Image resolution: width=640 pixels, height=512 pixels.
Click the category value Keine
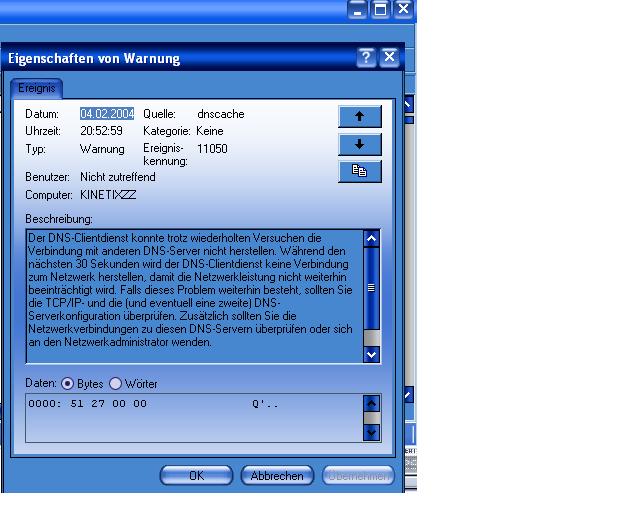point(210,131)
